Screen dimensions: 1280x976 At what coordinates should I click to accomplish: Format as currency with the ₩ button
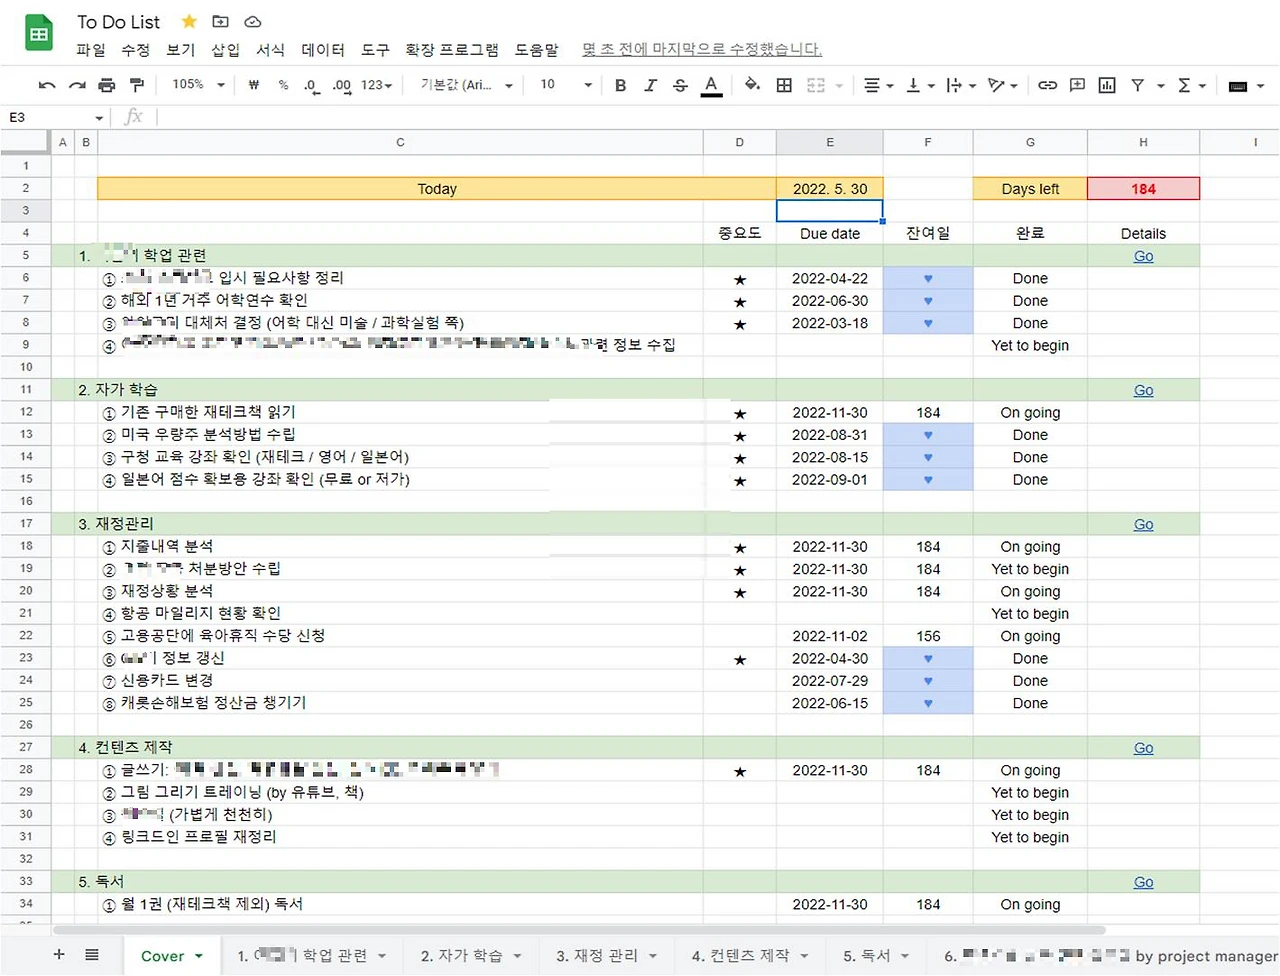pyautogui.click(x=254, y=85)
